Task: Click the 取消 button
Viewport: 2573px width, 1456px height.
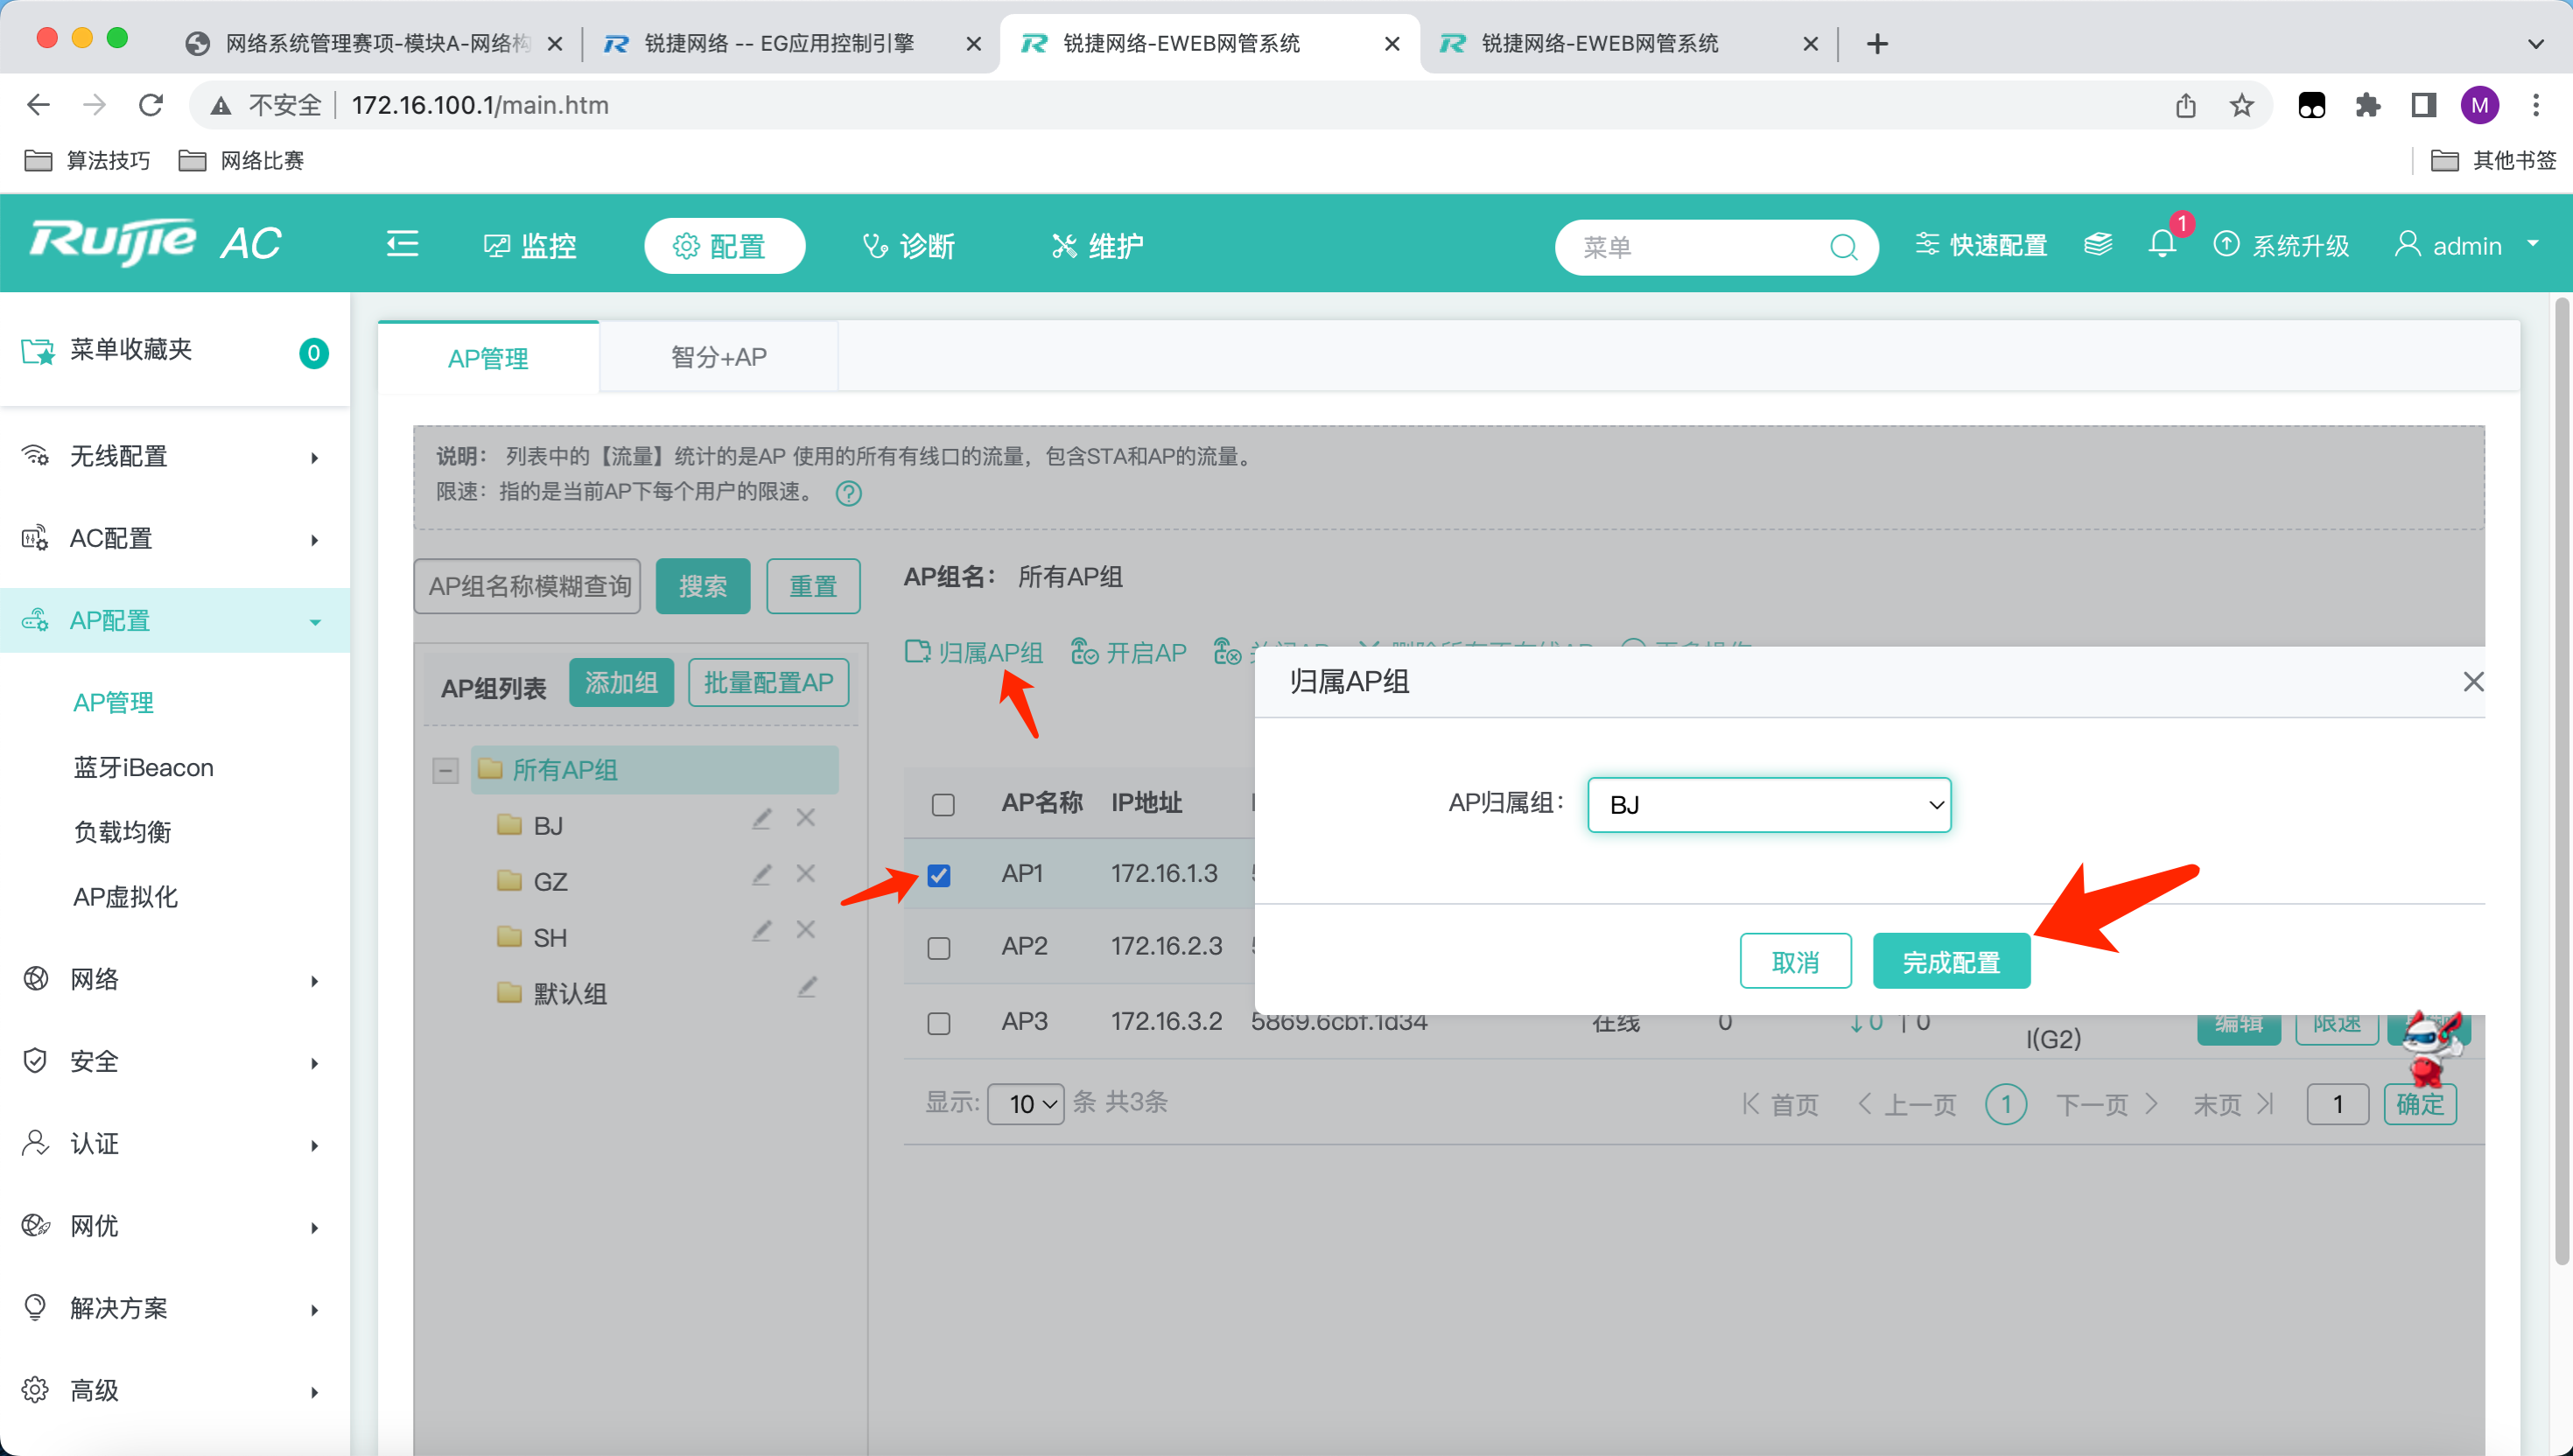Action: pos(1795,962)
